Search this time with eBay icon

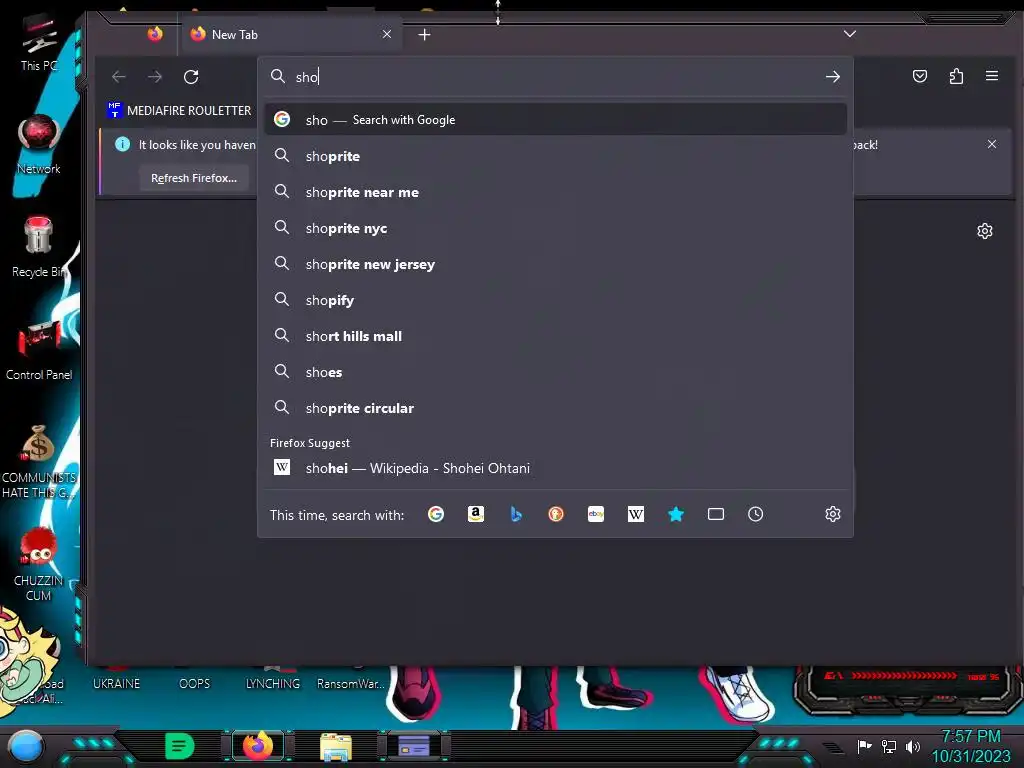pyautogui.click(x=596, y=515)
